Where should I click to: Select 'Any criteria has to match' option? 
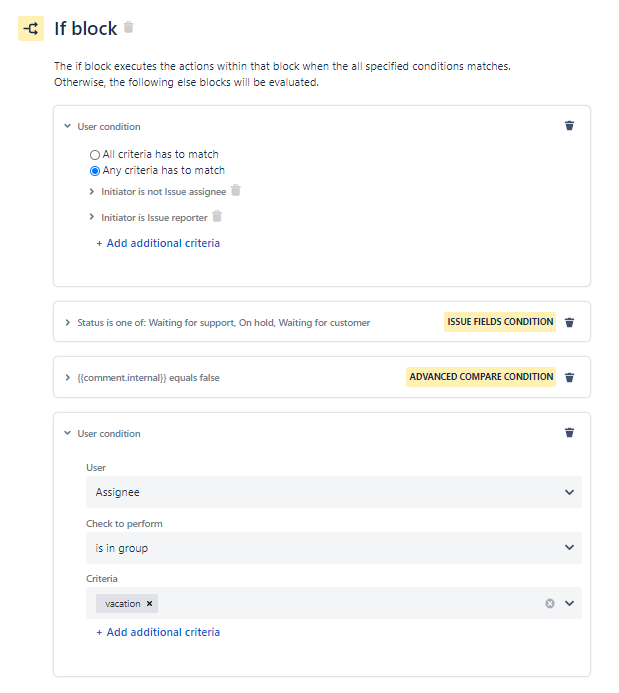tap(95, 171)
